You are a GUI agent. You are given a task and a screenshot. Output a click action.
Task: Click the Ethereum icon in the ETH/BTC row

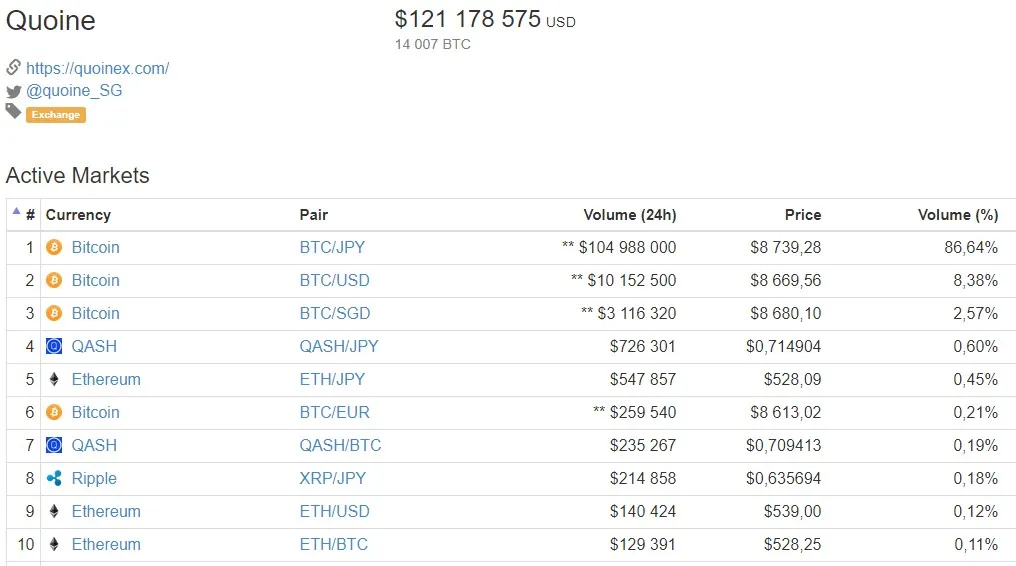pyautogui.click(x=54, y=545)
